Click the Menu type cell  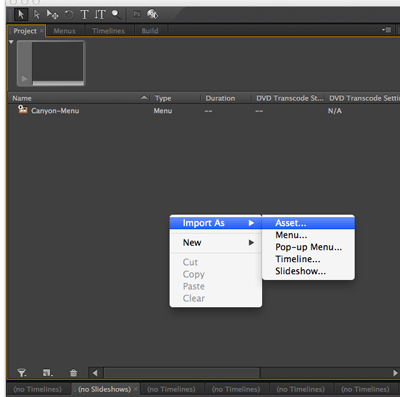pyautogui.click(x=163, y=111)
